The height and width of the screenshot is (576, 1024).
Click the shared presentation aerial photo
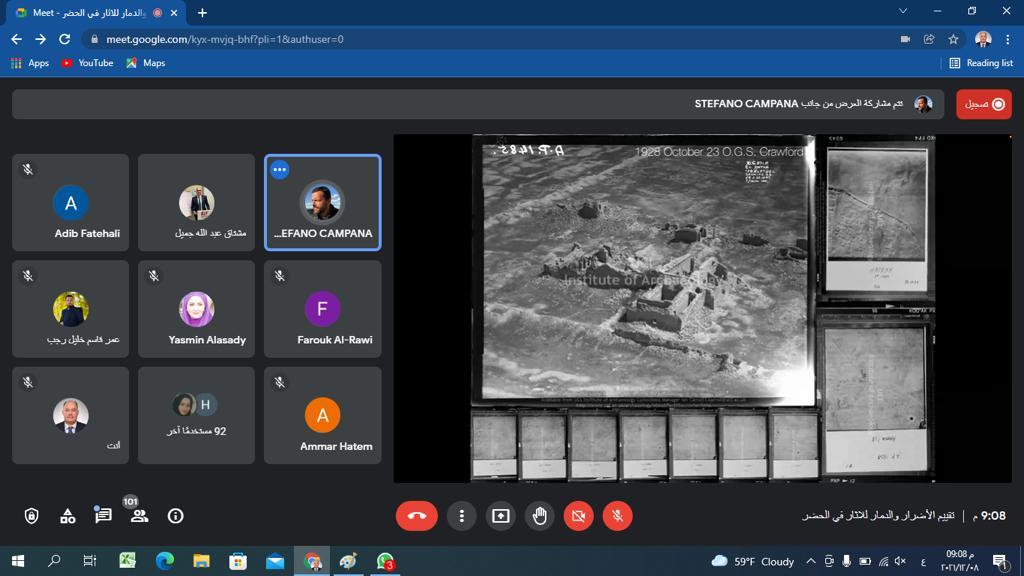pyautogui.click(x=645, y=272)
